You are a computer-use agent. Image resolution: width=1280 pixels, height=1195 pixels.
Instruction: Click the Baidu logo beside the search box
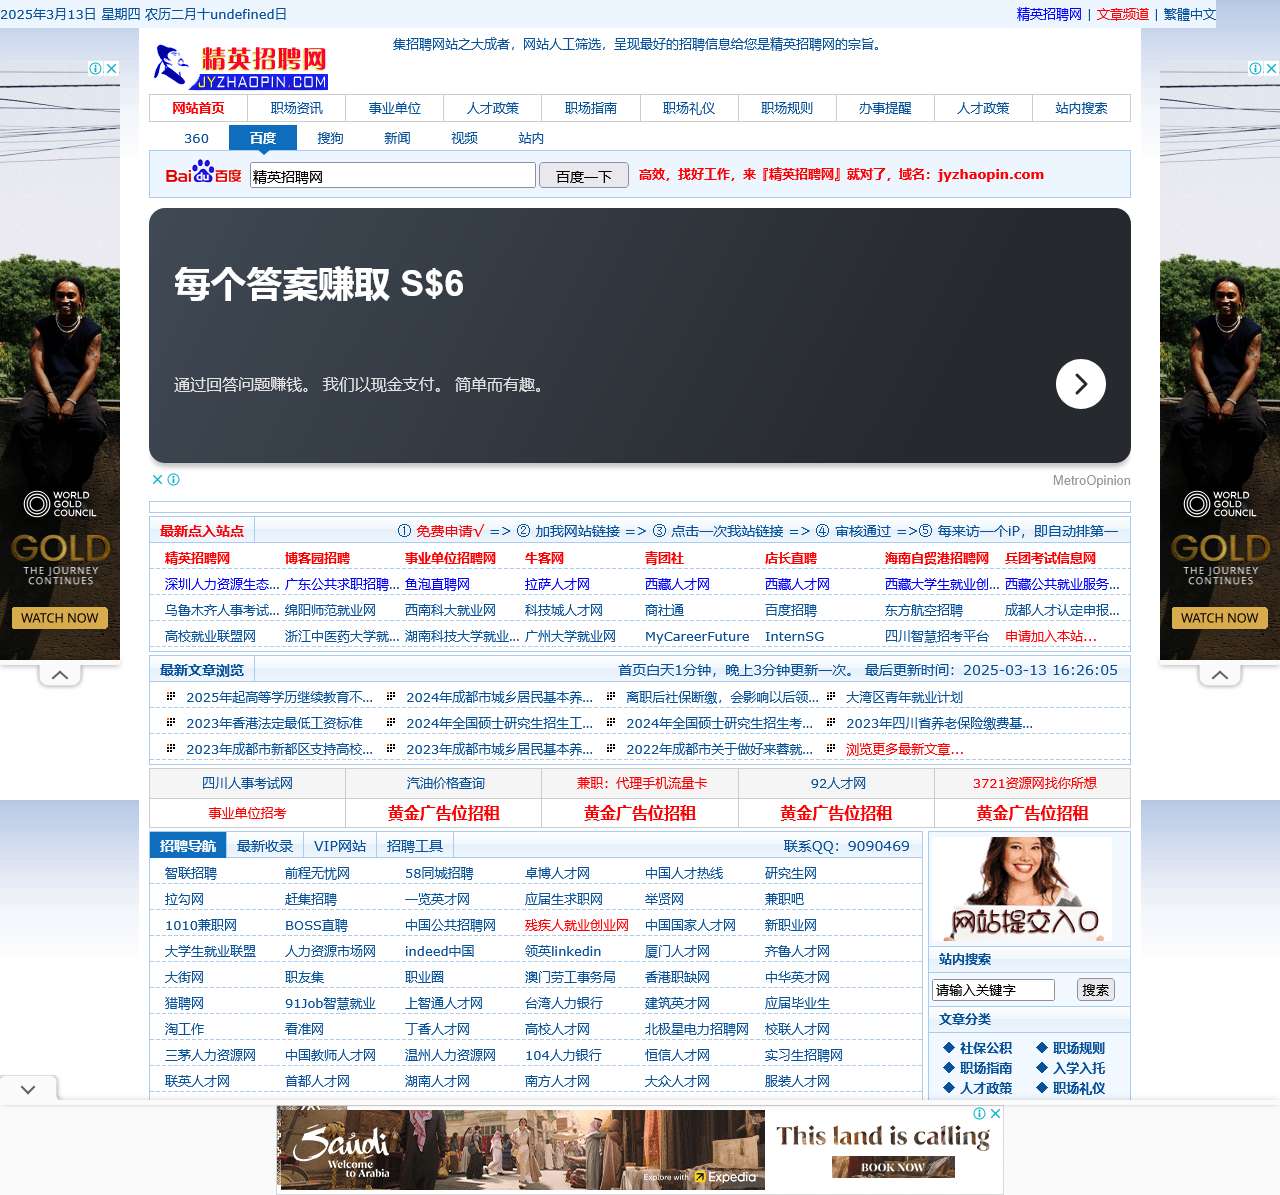coord(203,173)
